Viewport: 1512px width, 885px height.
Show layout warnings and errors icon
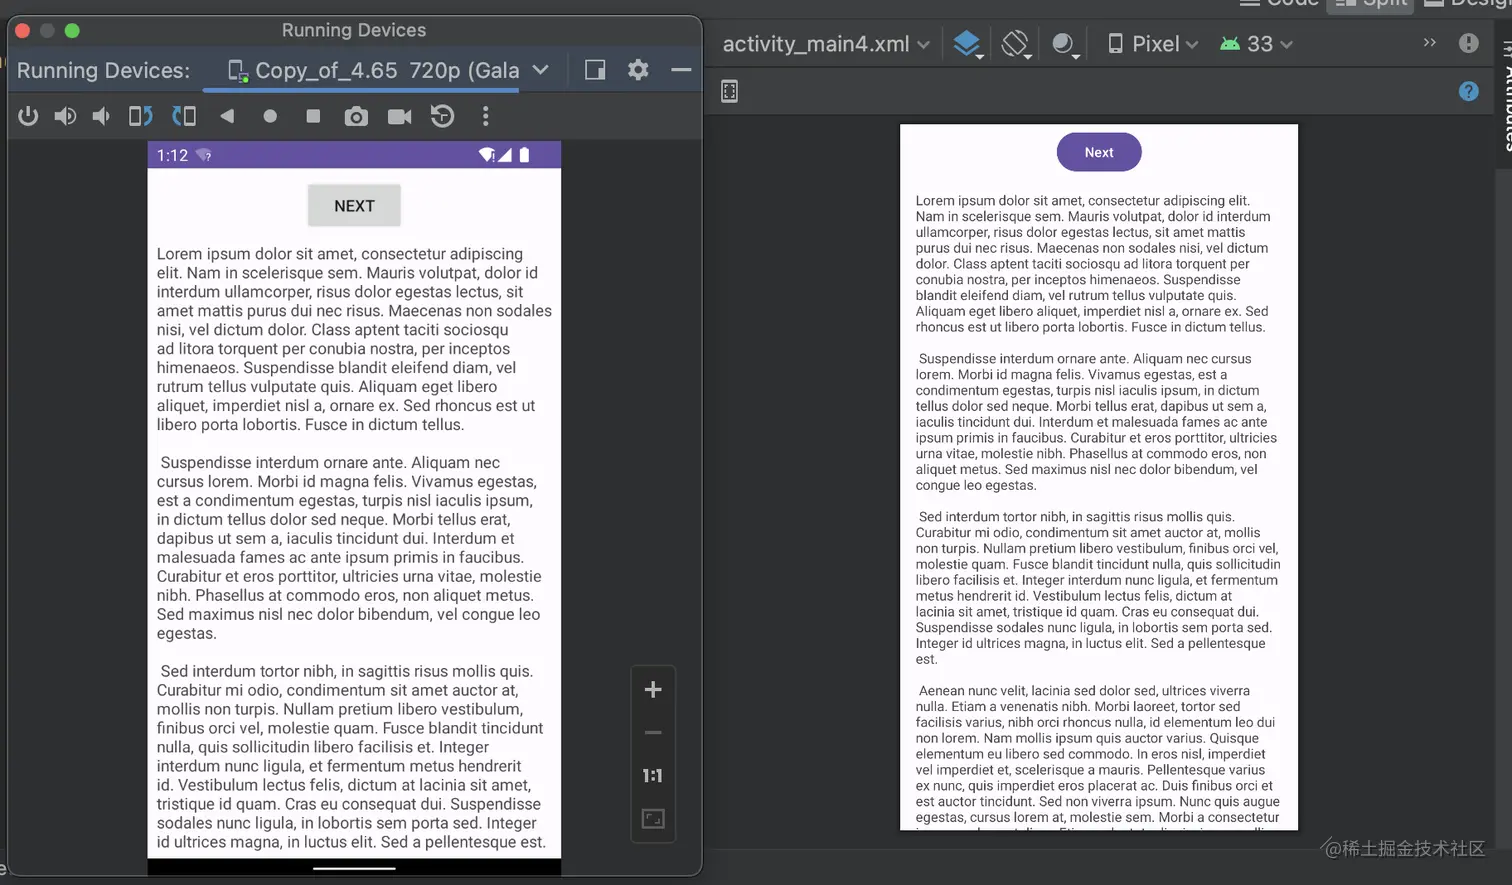[x=1468, y=43]
